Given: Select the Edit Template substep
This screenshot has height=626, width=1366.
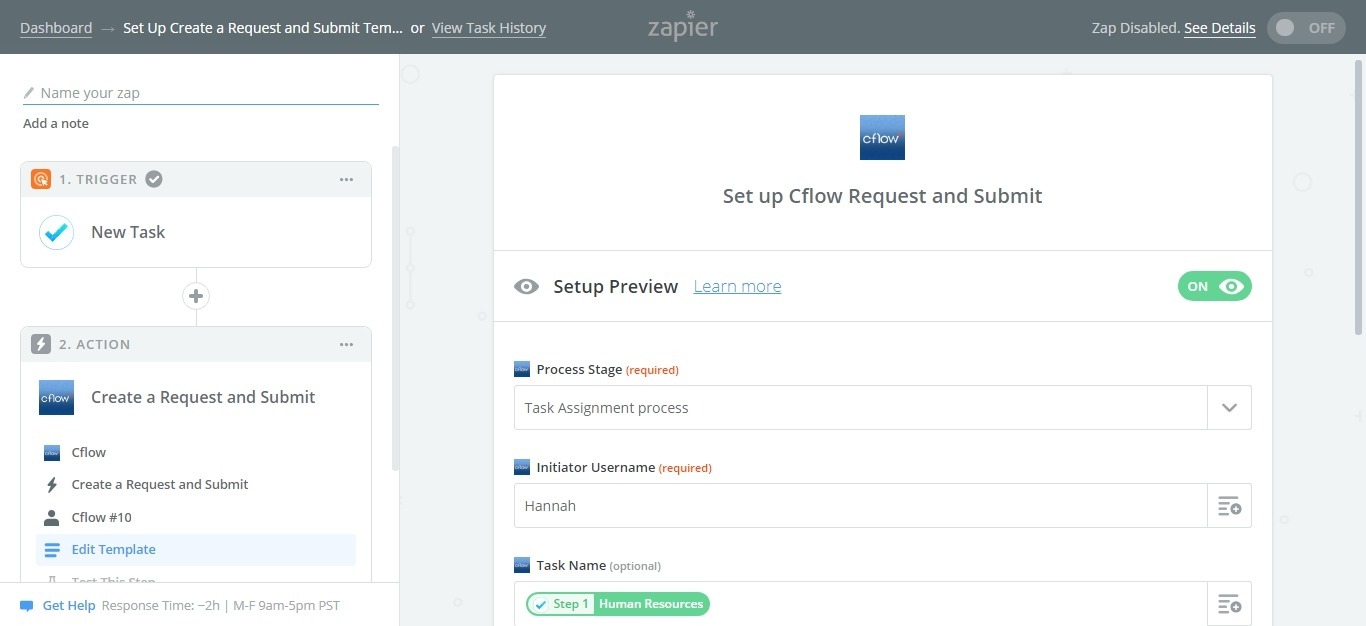Looking at the screenshot, I should click(x=196, y=550).
